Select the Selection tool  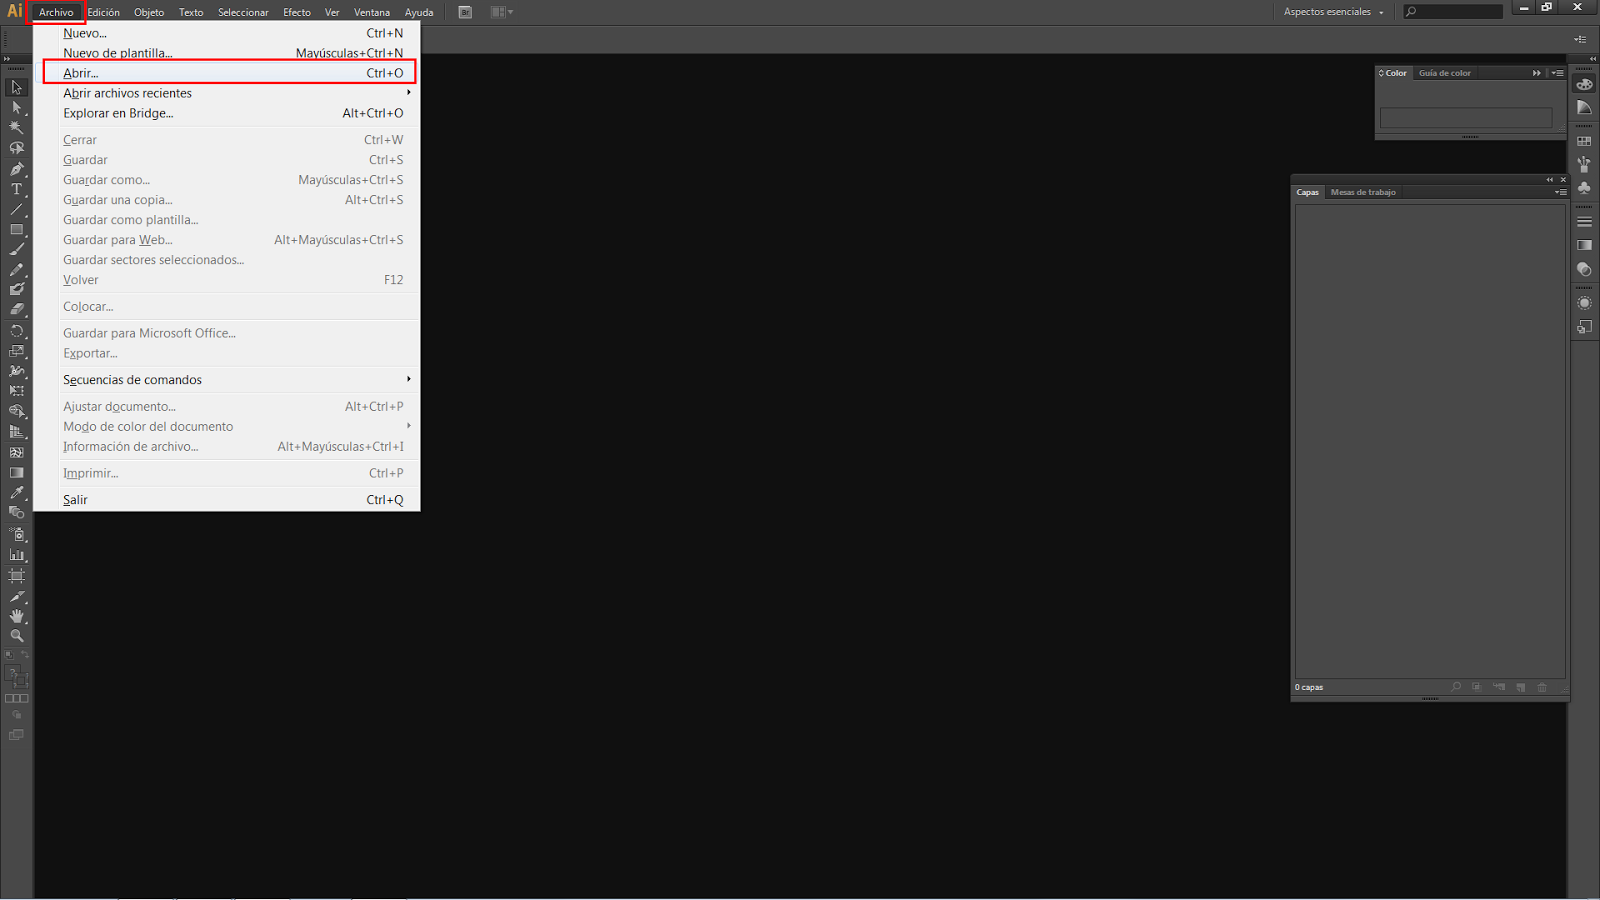coord(16,87)
